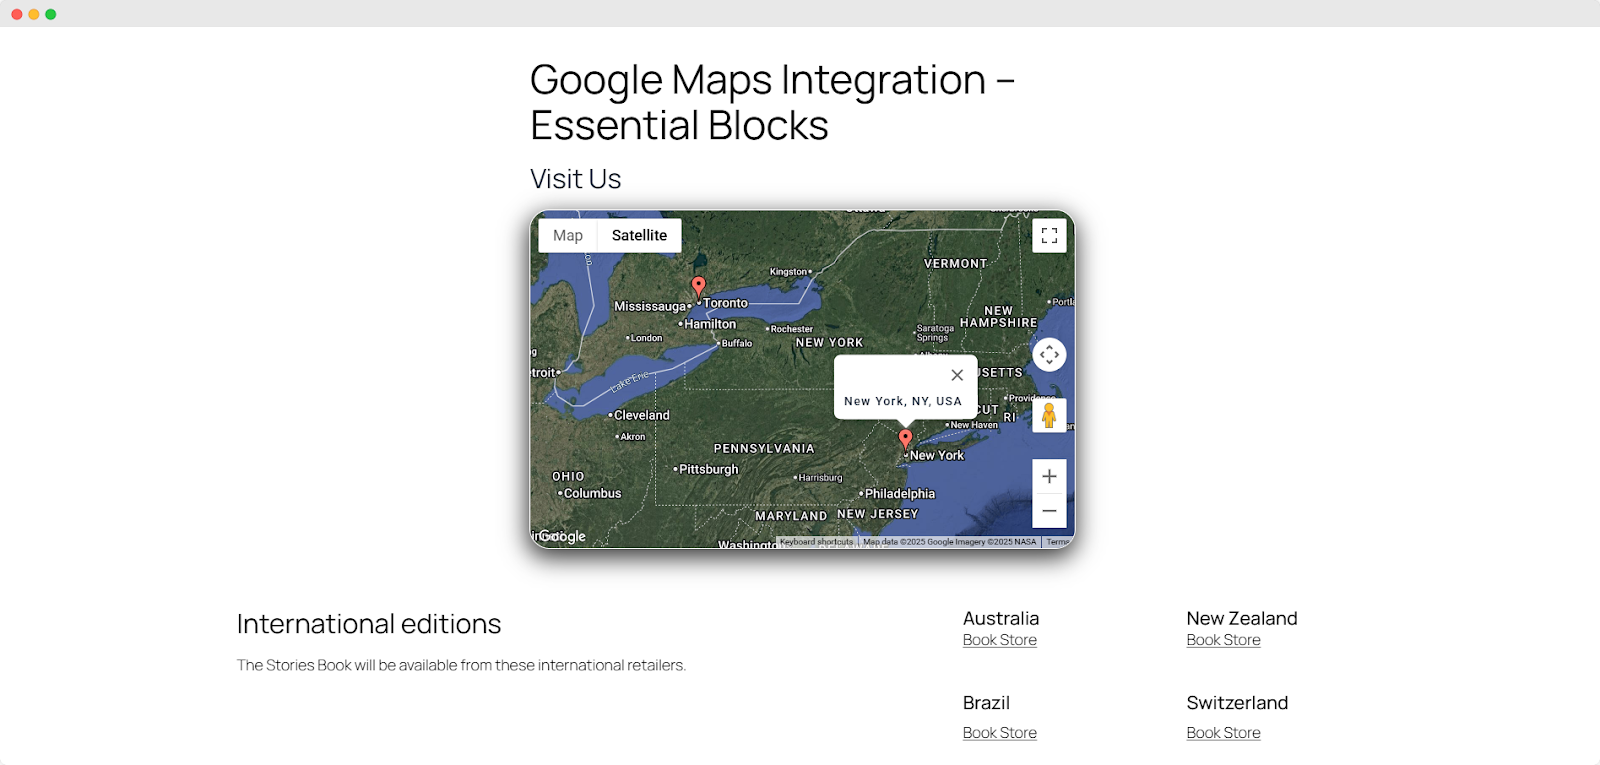Click the Google Maps Integration page title
The width and height of the screenshot is (1600, 765).
[x=772, y=102]
